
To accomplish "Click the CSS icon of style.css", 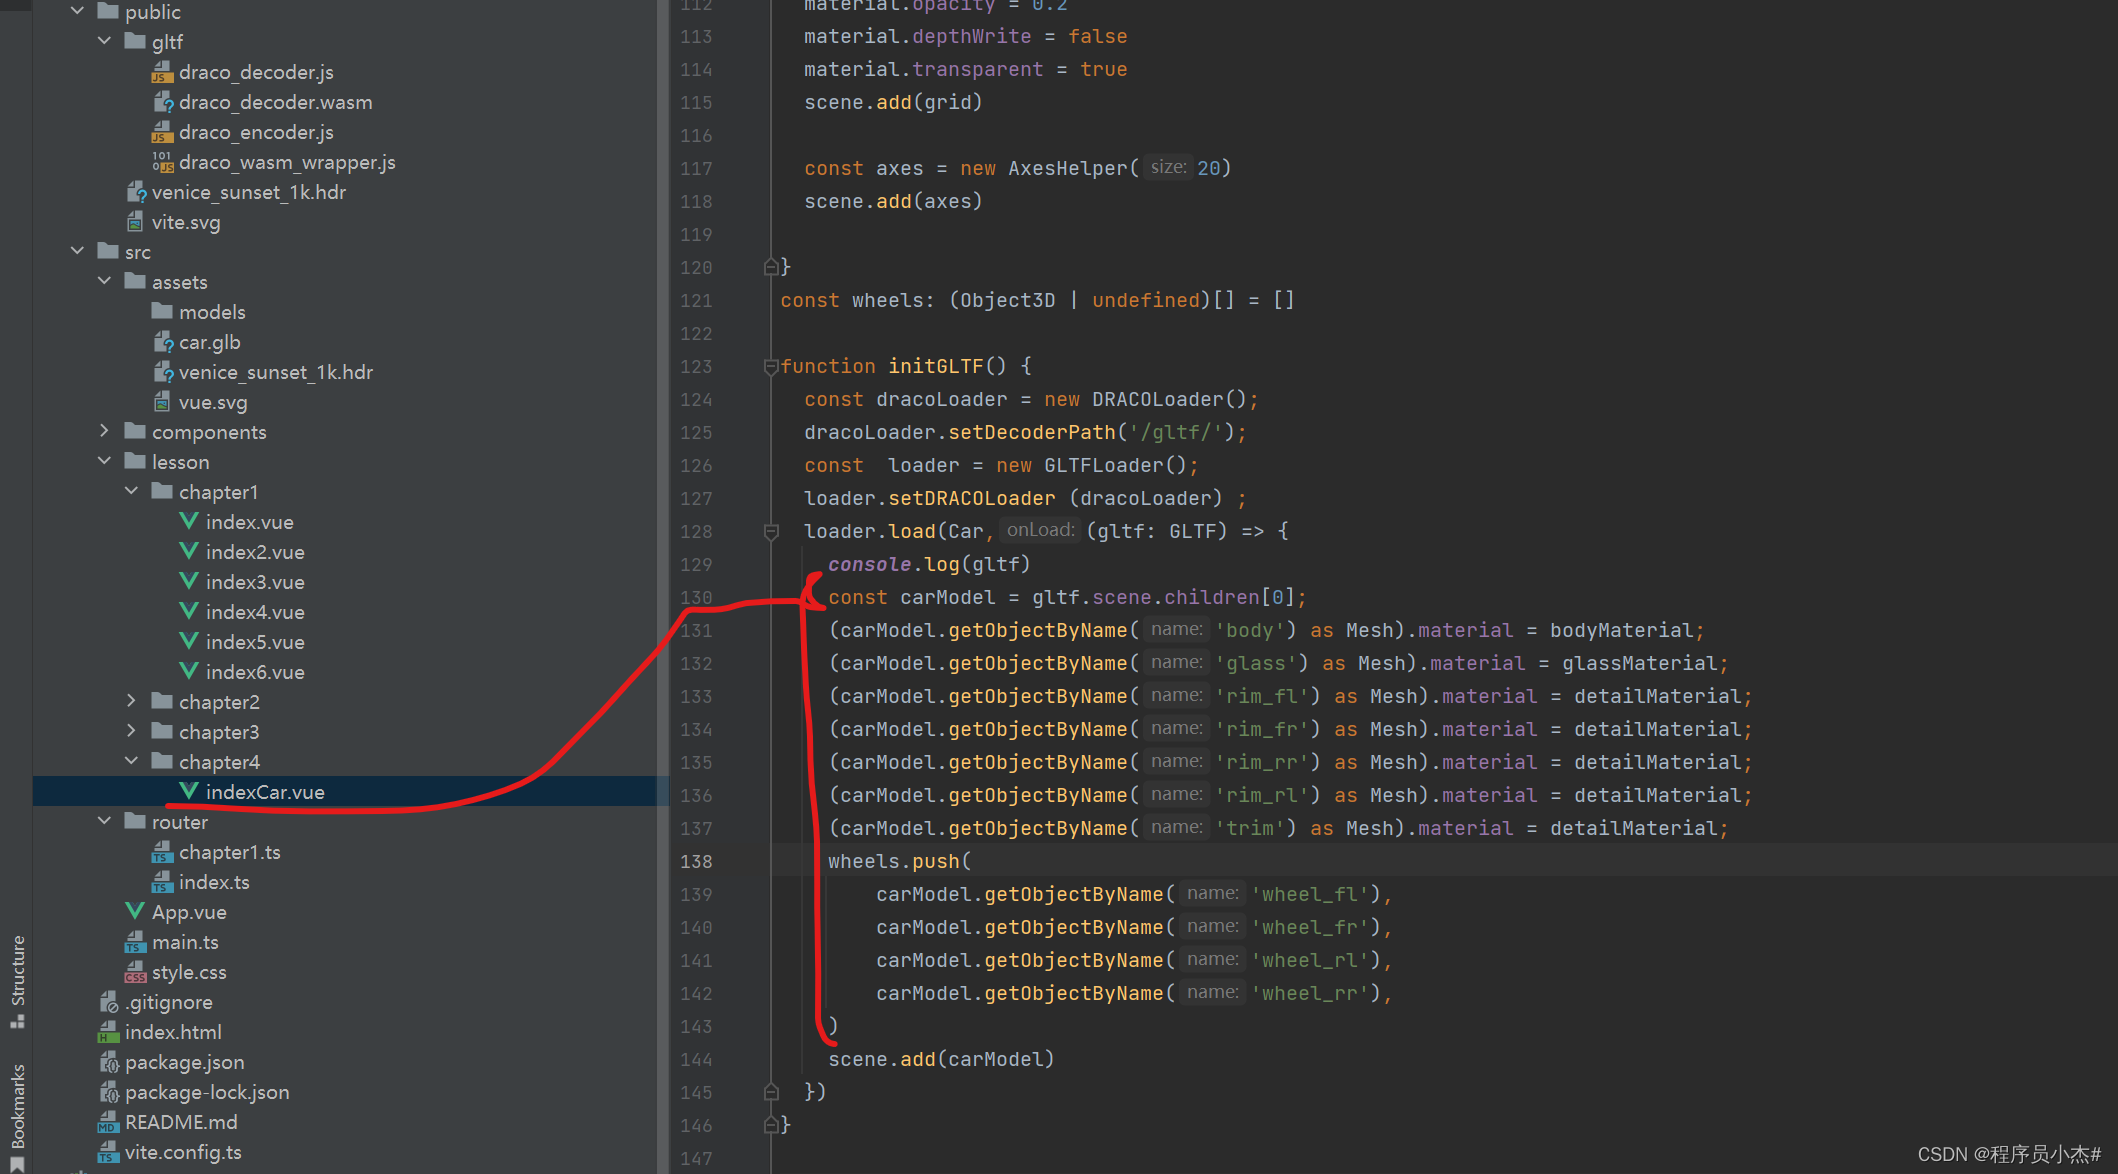I will click(135, 972).
